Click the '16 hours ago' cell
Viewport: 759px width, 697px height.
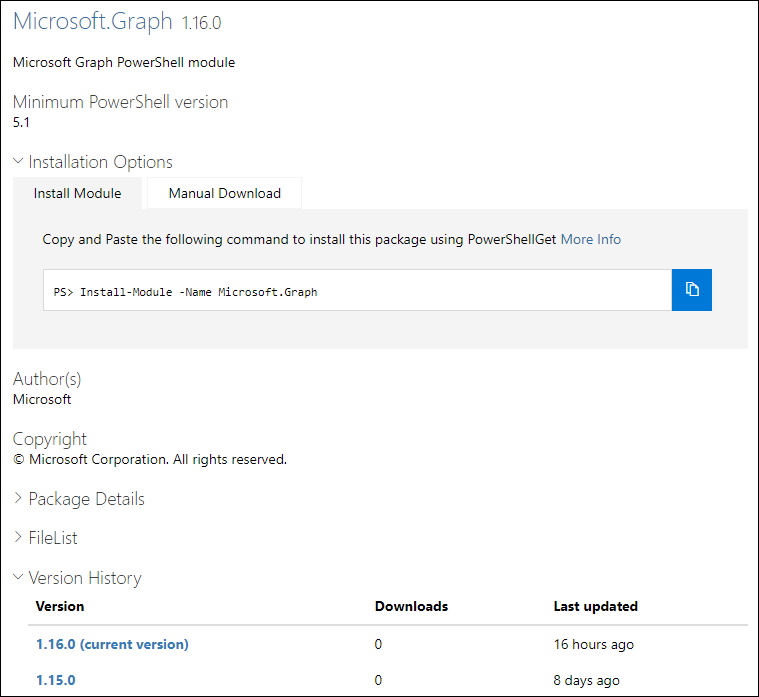coord(593,644)
